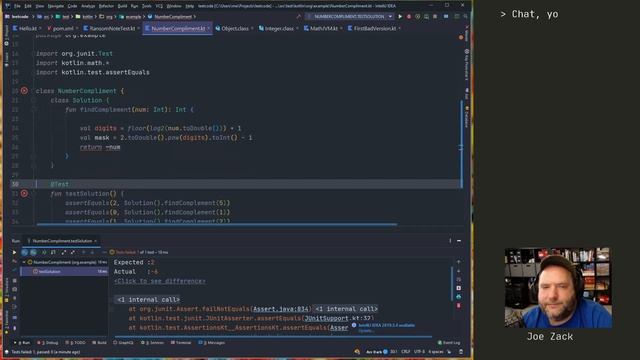Fold the class Solution block in gutter

click(34, 100)
